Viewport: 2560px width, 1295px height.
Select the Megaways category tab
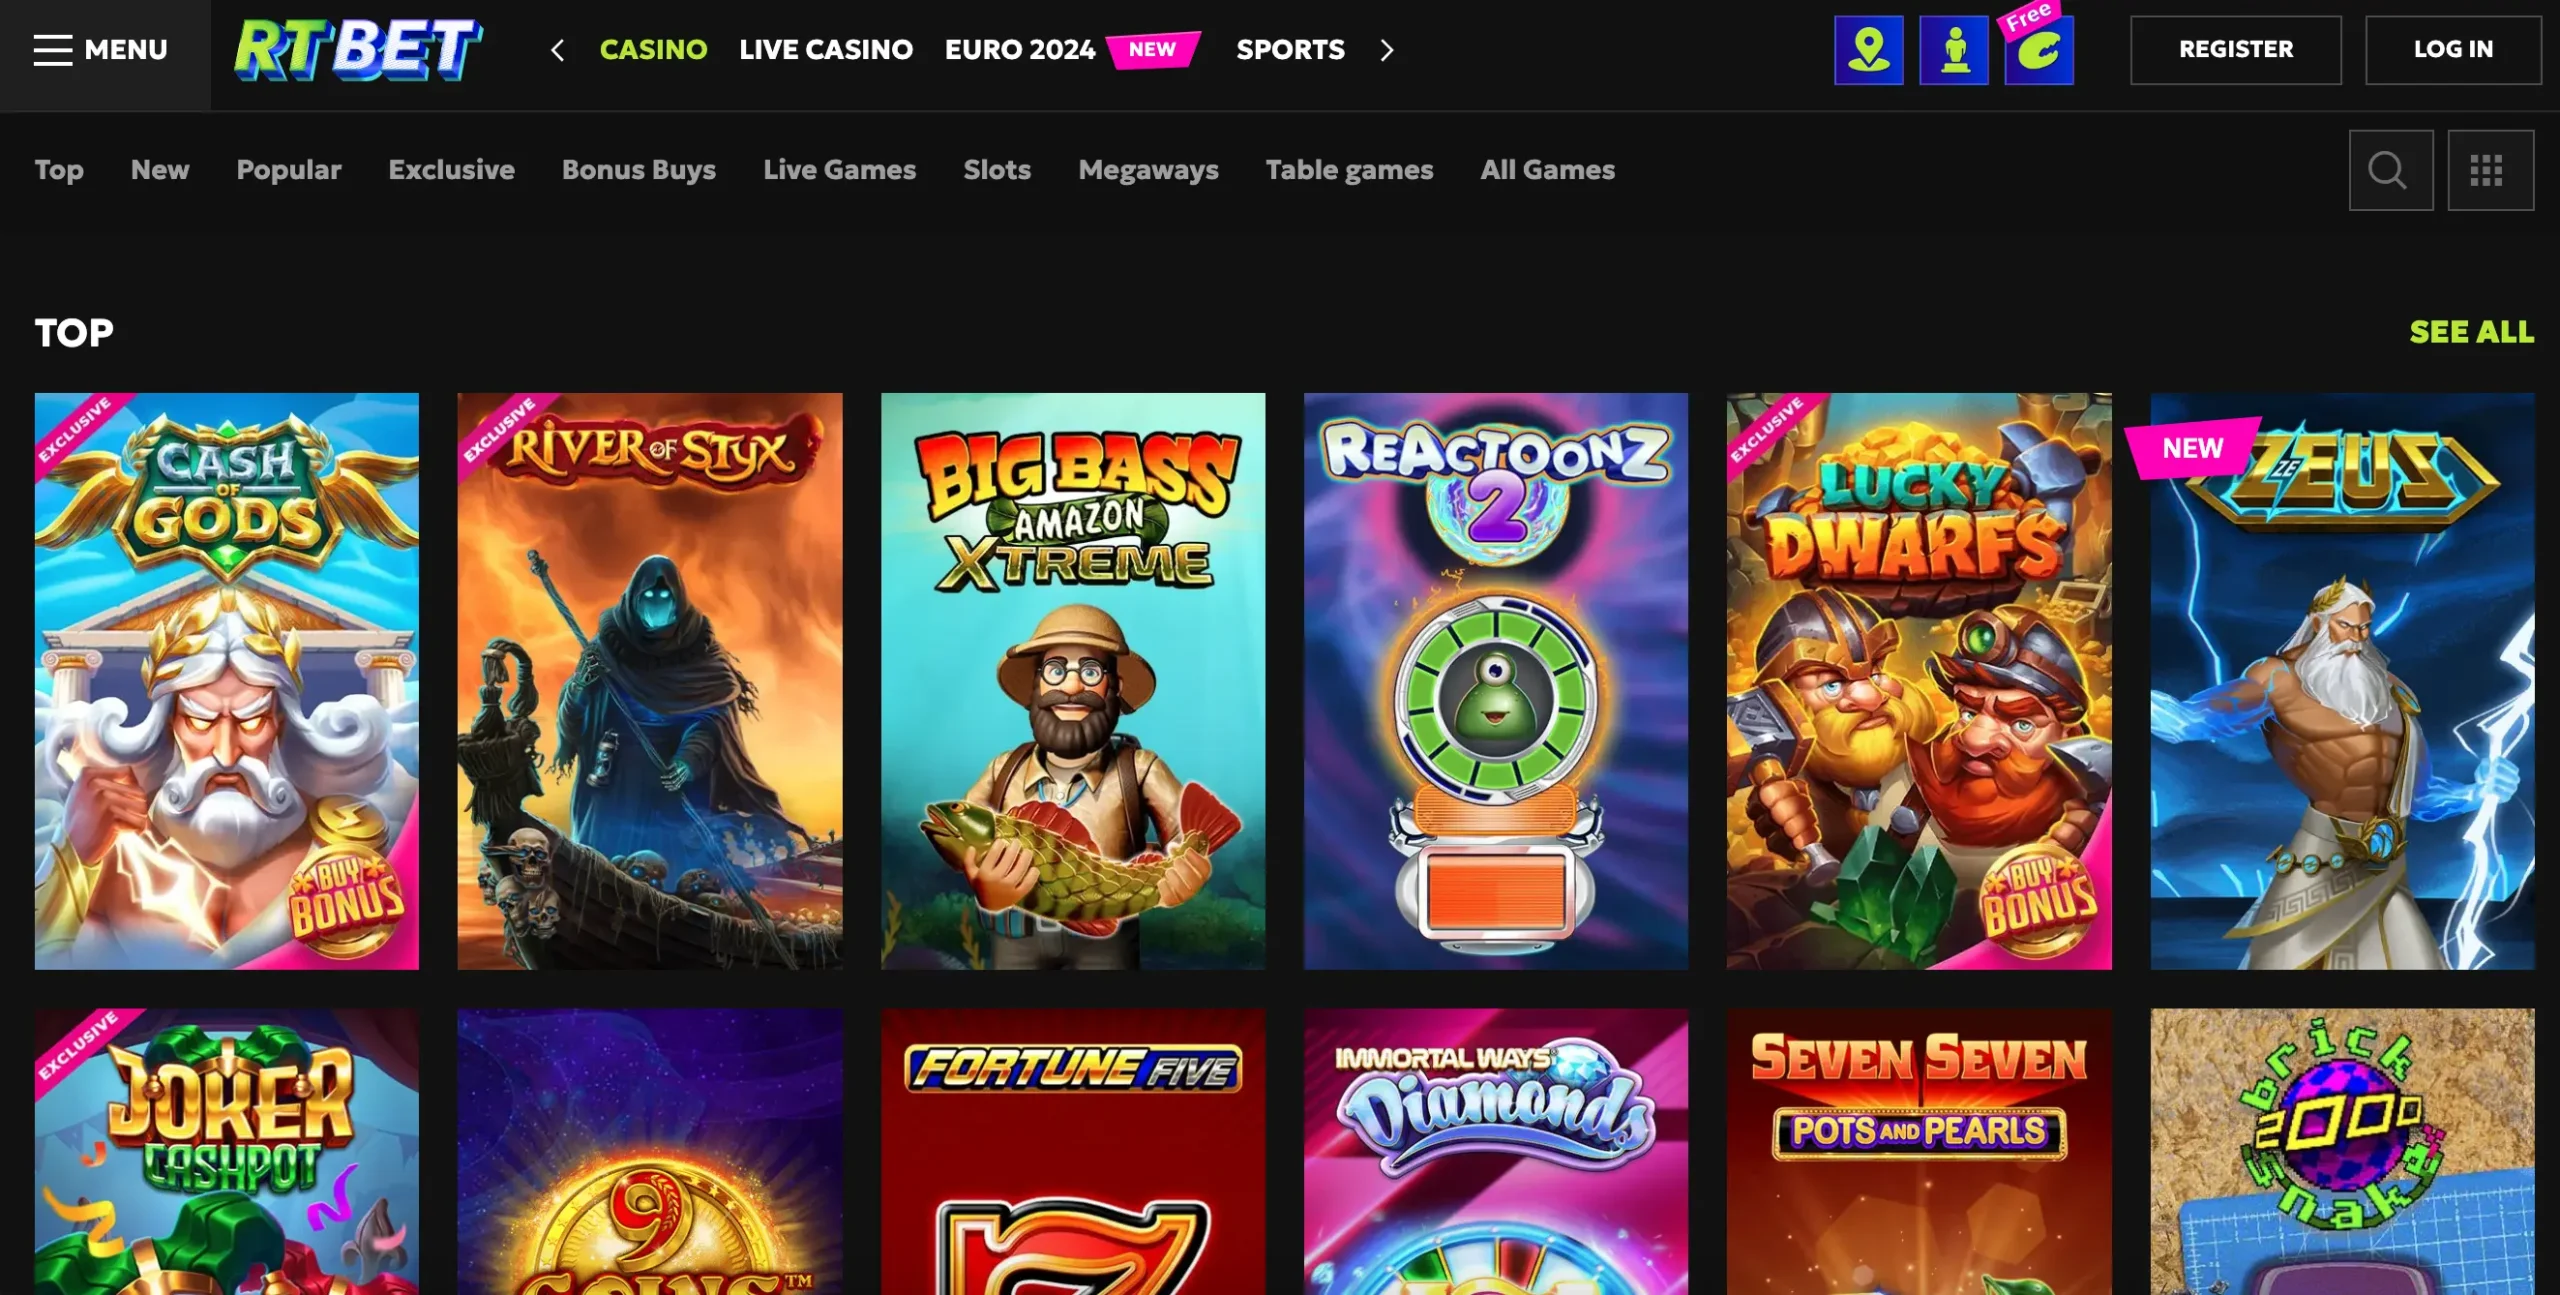tap(1148, 170)
